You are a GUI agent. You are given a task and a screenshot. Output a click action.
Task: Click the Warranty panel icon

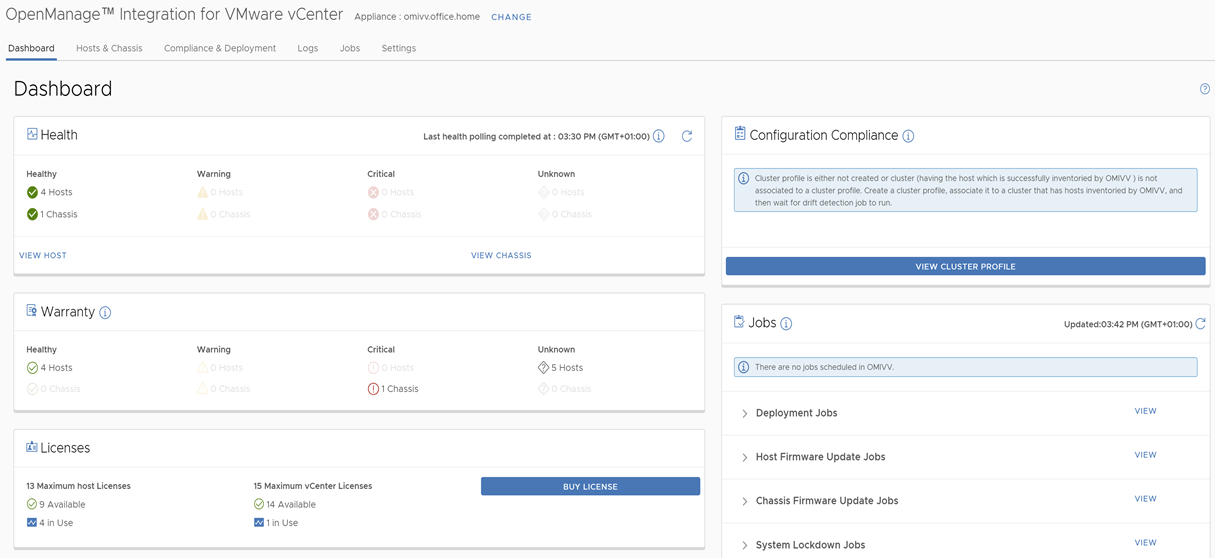click(32, 311)
